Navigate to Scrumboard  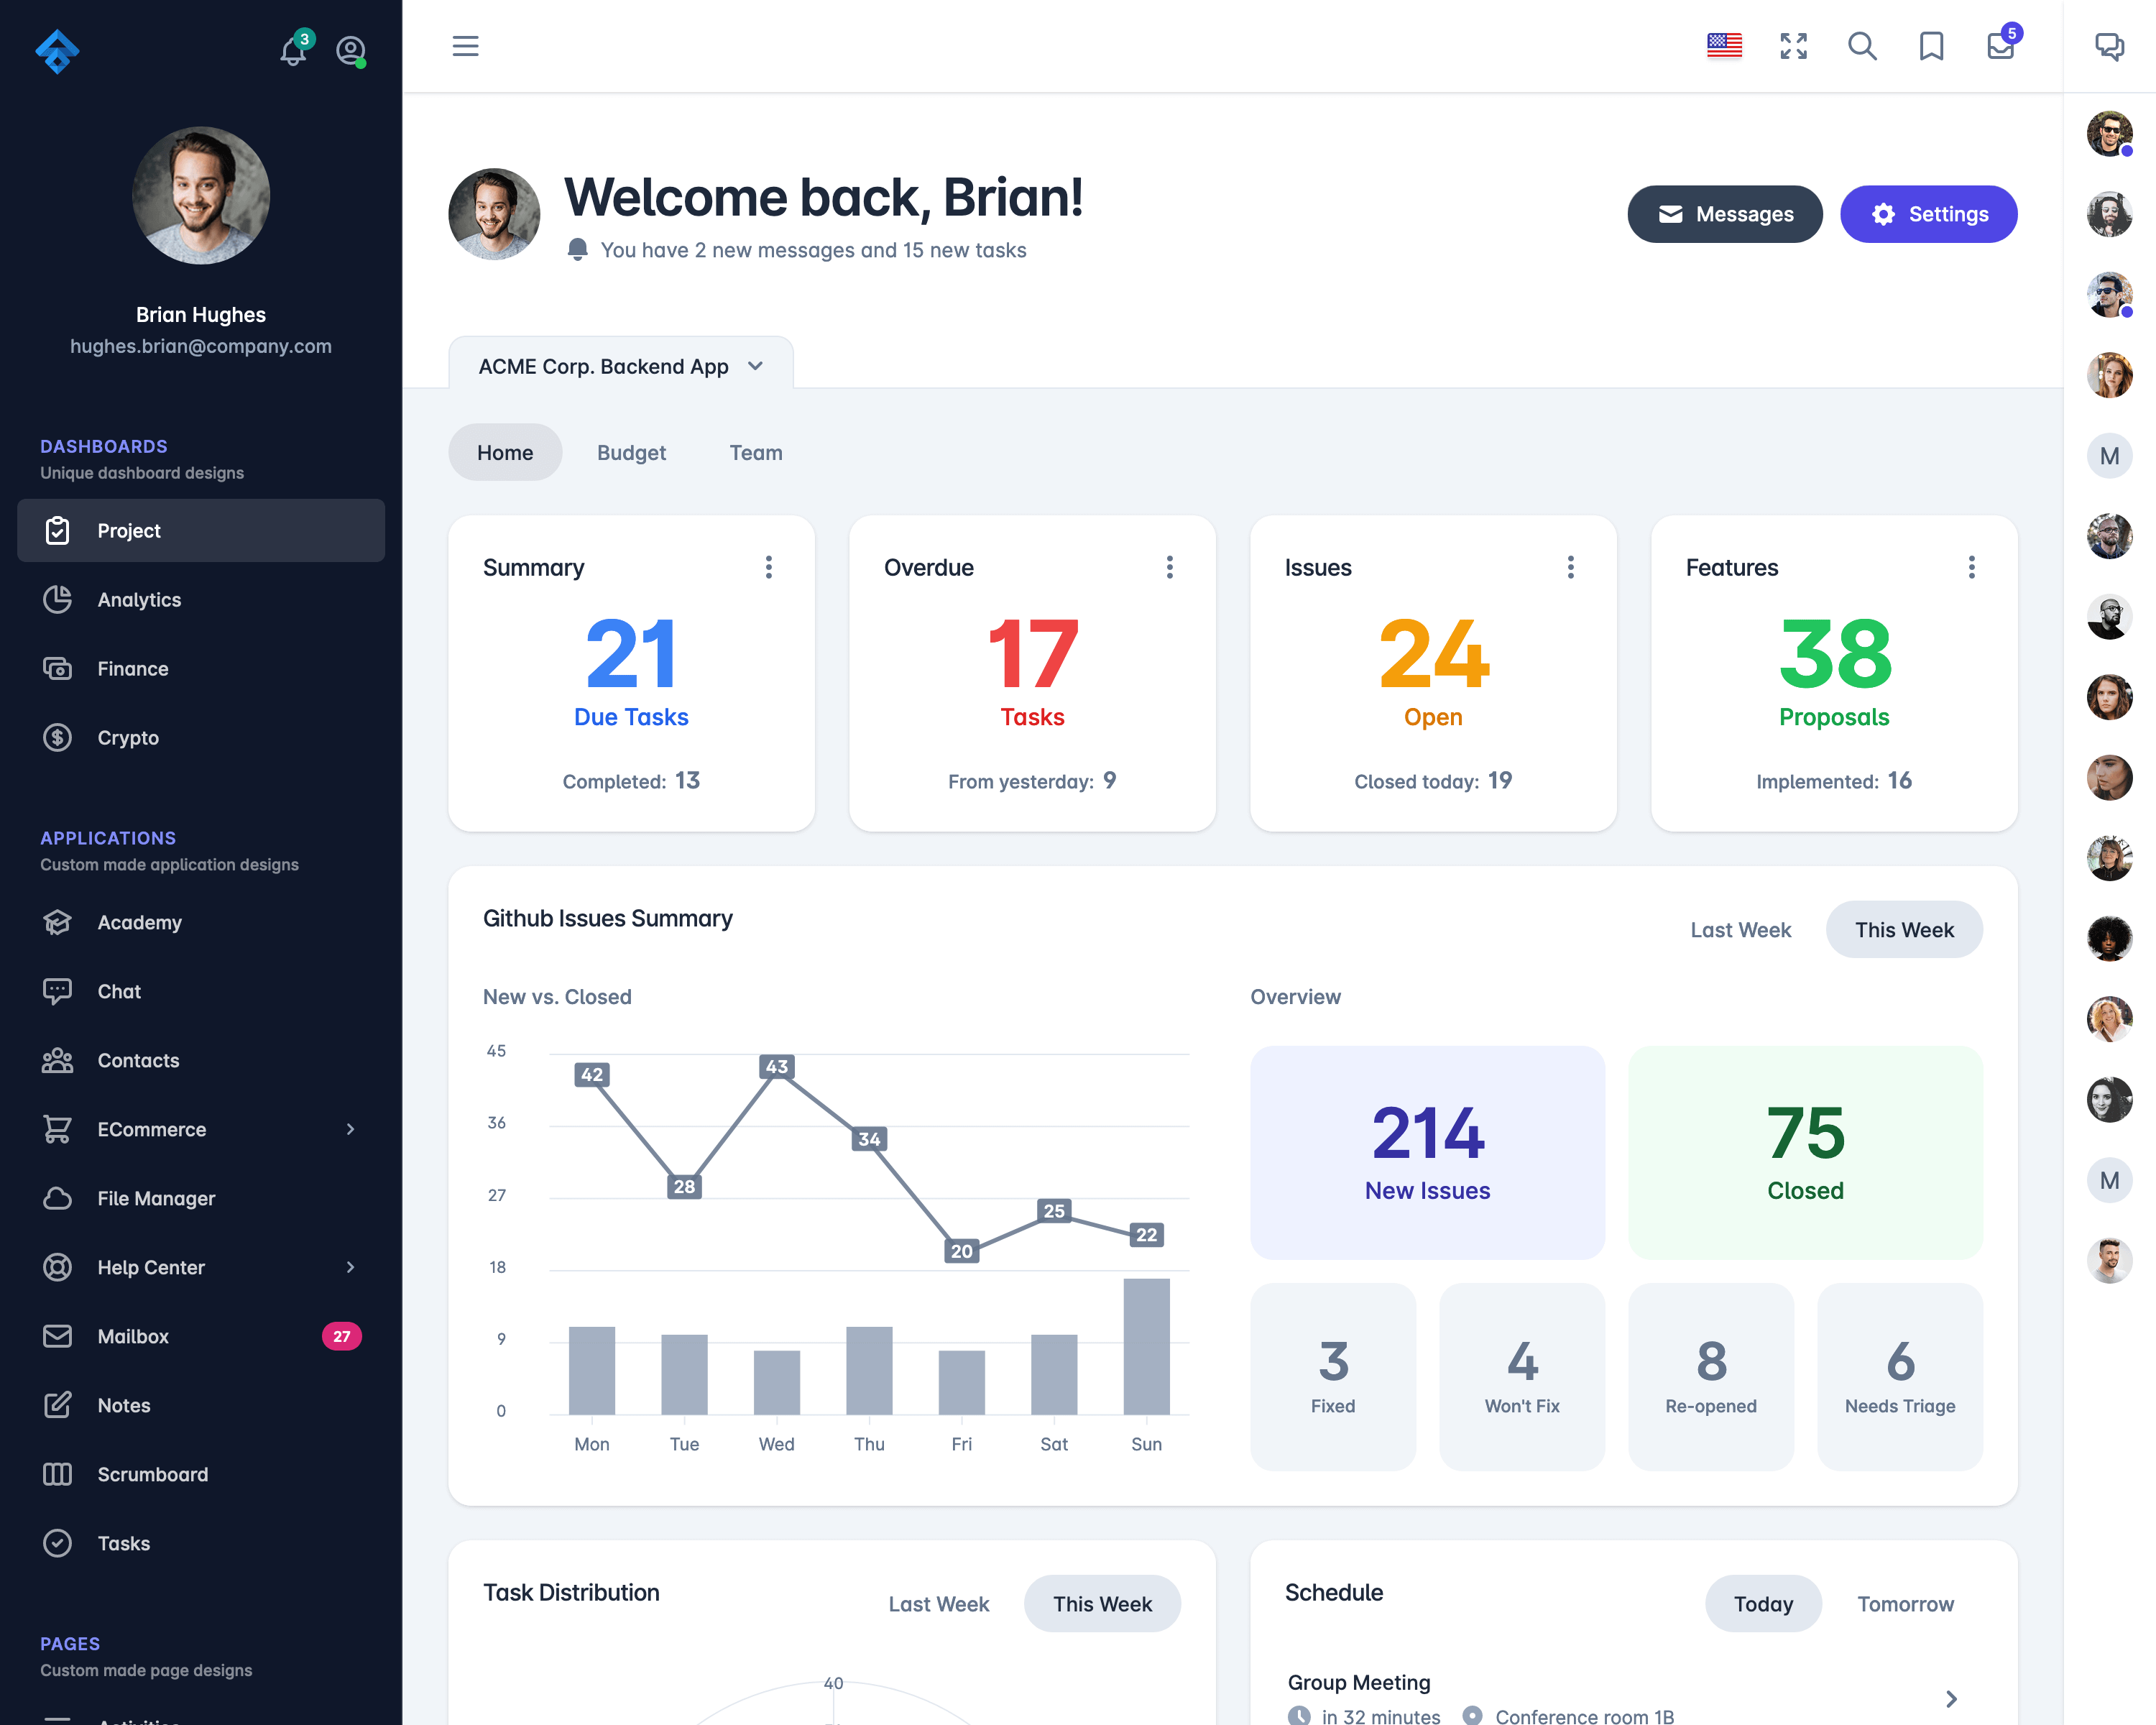tap(153, 1473)
